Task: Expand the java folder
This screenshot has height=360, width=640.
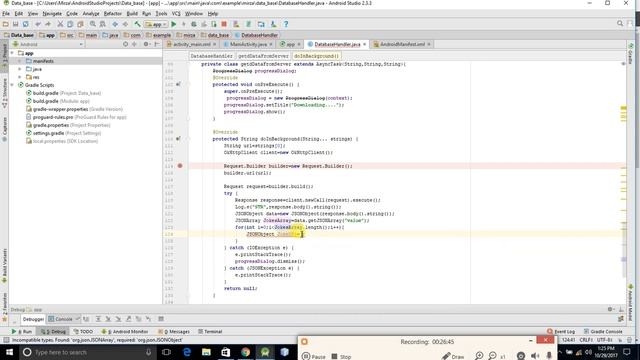Action: 20,69
